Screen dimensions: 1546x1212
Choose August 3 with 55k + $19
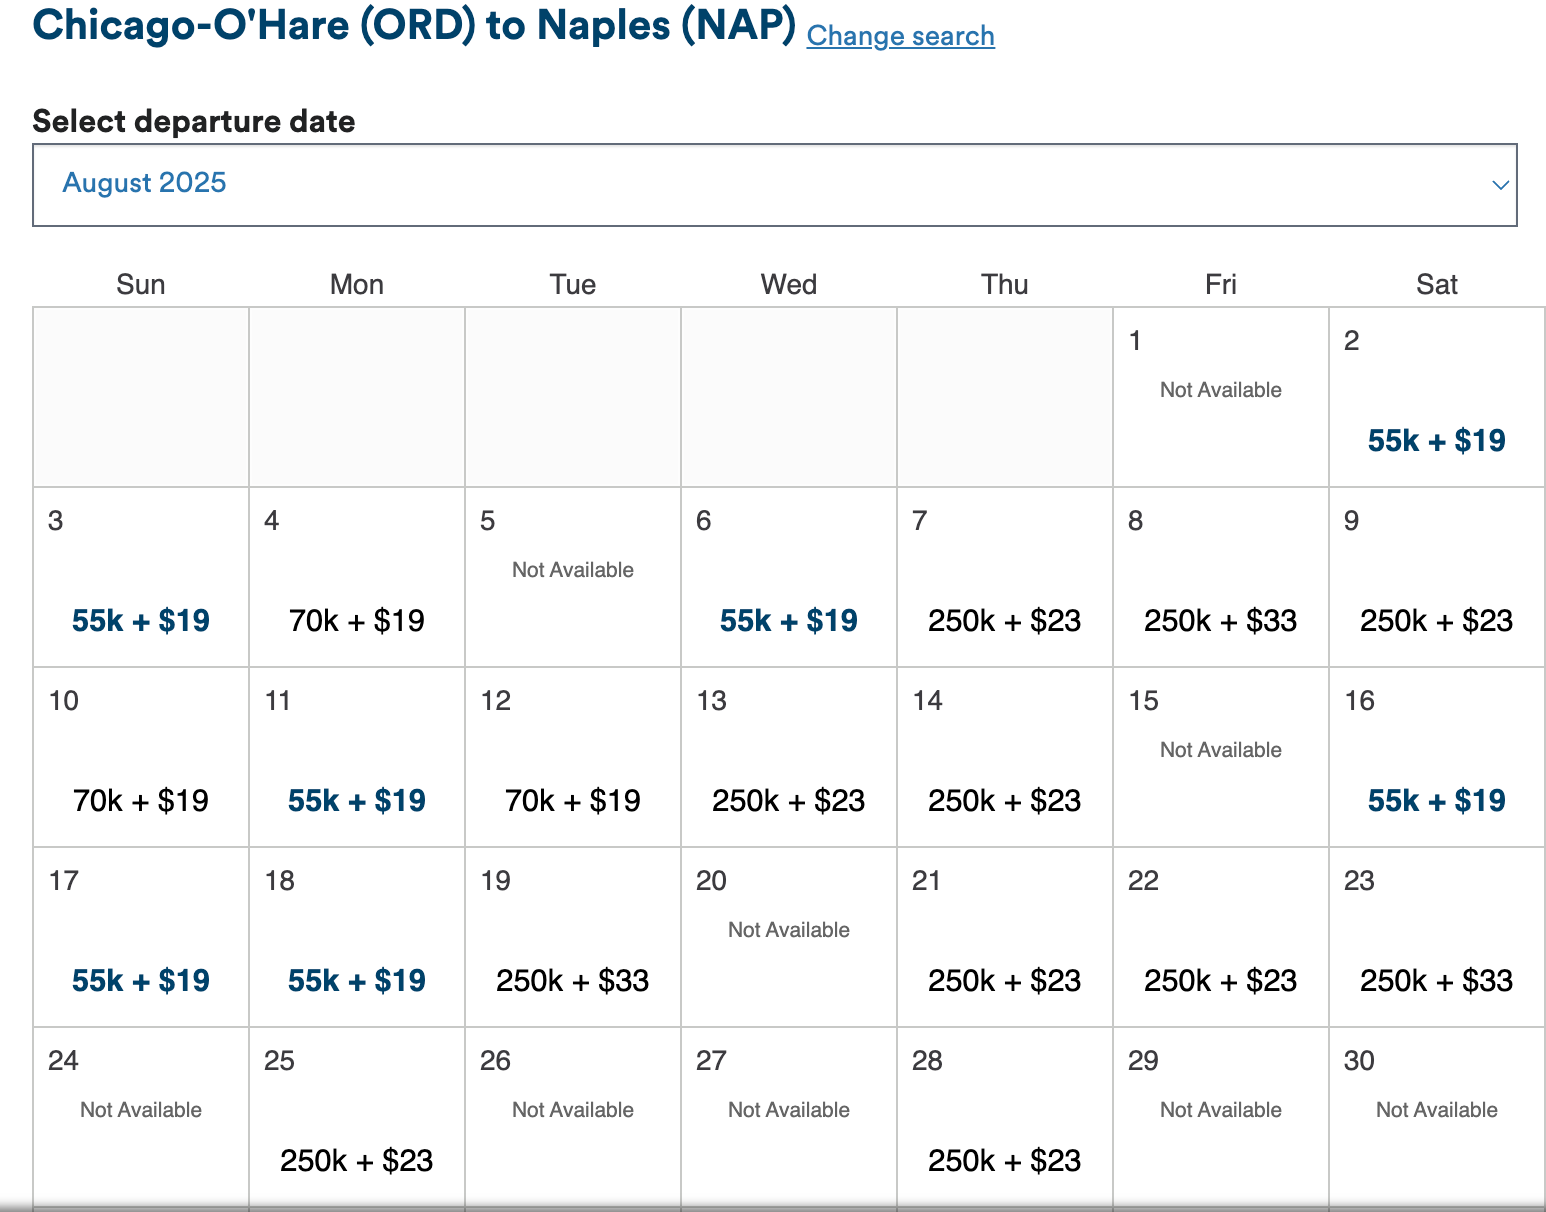(x=141, y=621)
